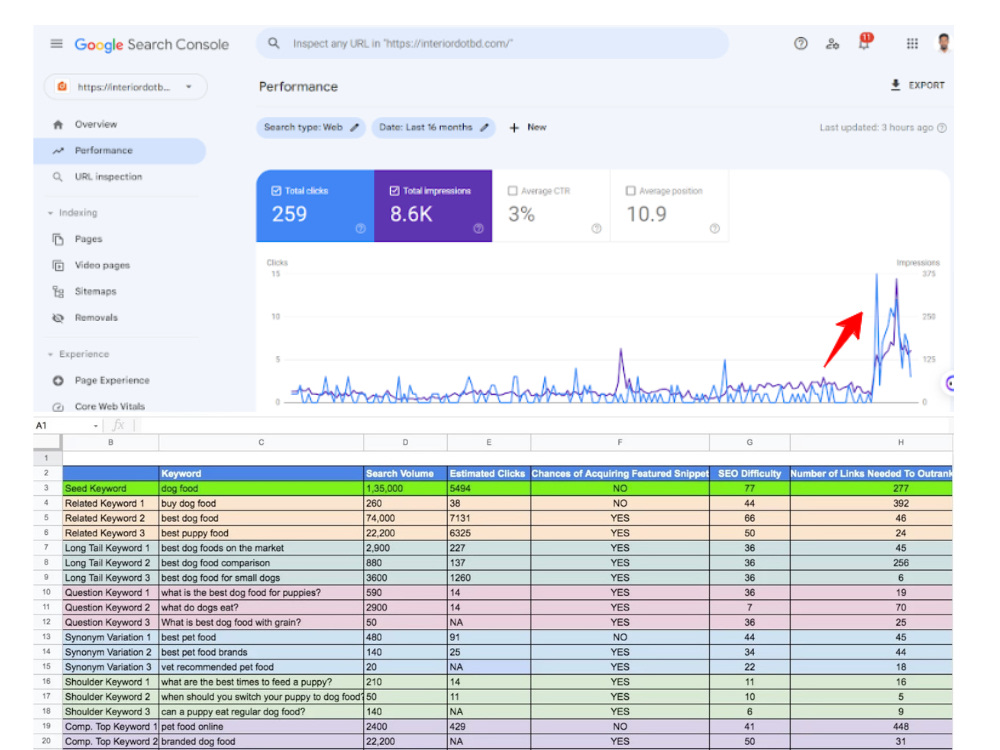This screenshot has height=750, width=1000.
Task: Open the property selector dropdown
Action: coord(126,87)
